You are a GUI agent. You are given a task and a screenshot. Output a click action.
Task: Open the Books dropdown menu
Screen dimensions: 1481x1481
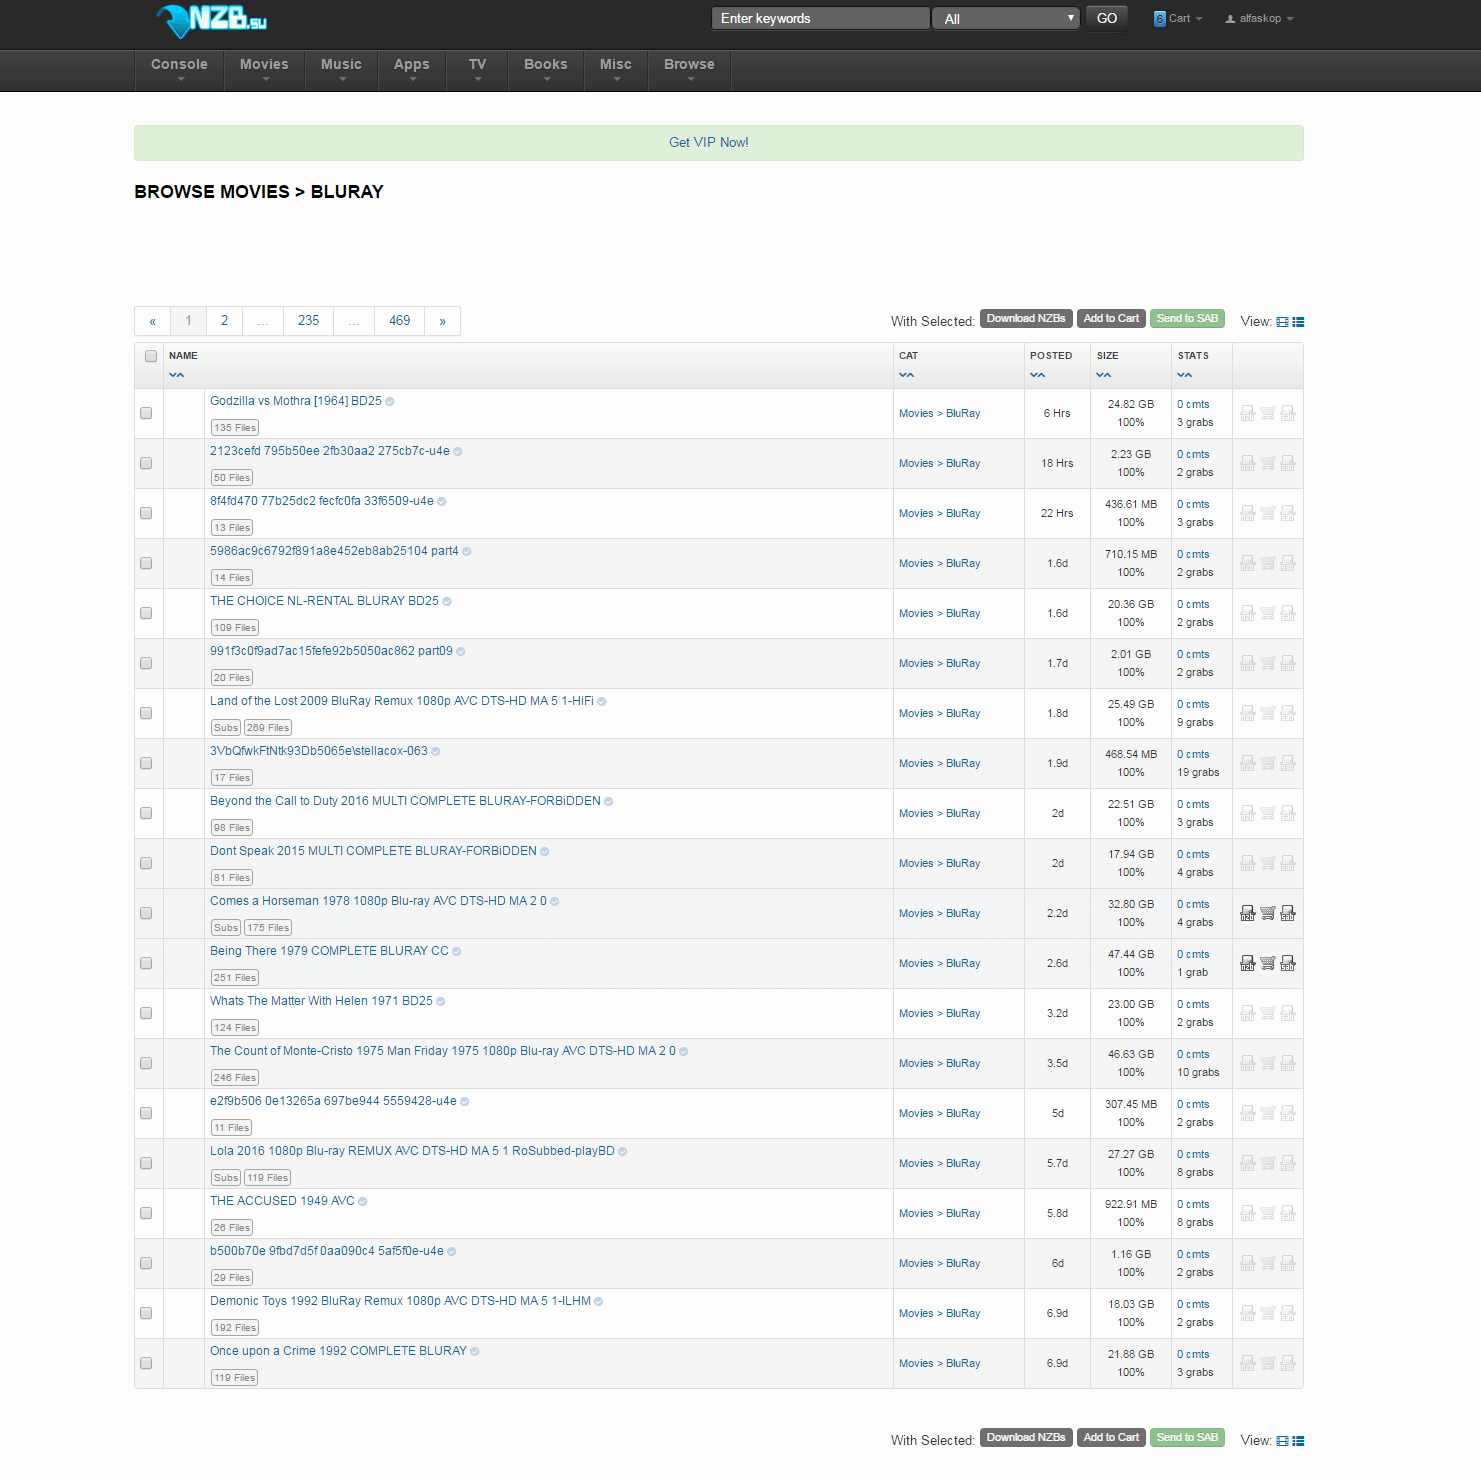546,70
